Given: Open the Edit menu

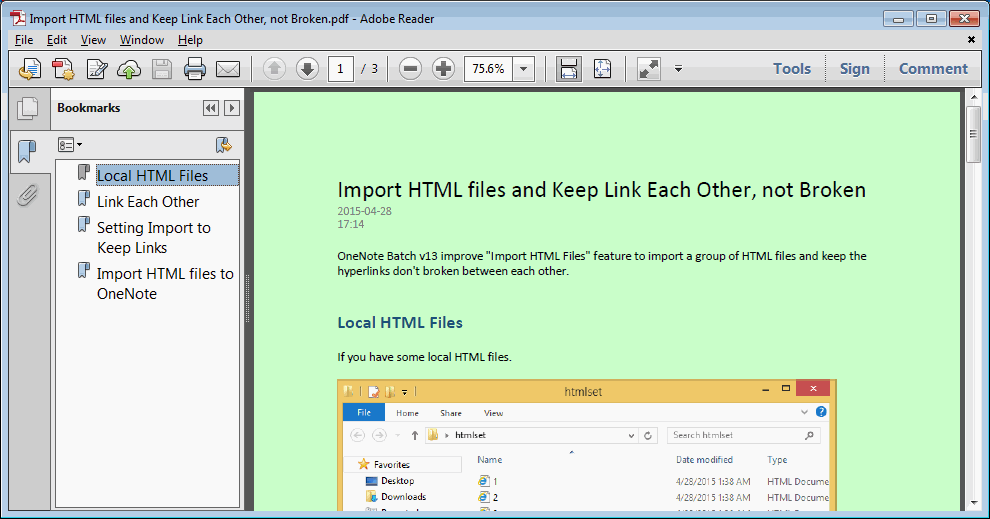Looking at the screenshot, I should [57, 40].
